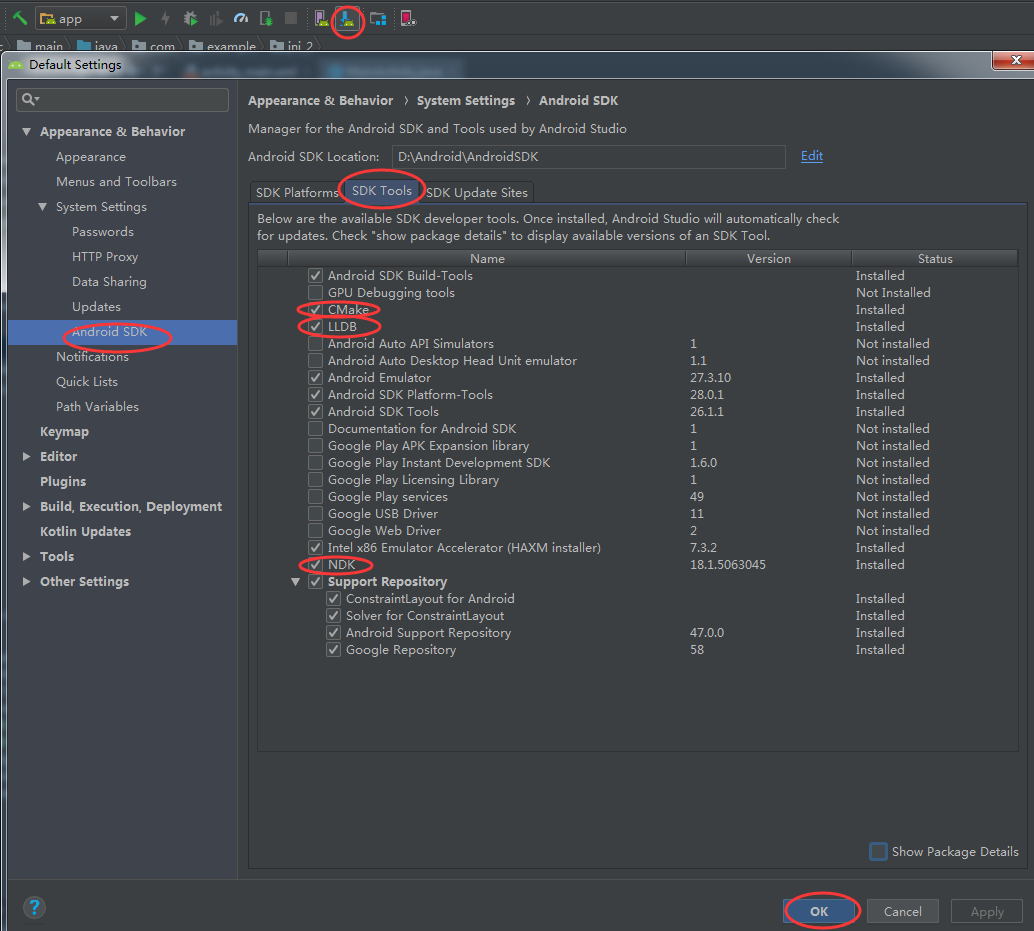
Task: Click the Debug app bug icon
Action: click(191, 18)
